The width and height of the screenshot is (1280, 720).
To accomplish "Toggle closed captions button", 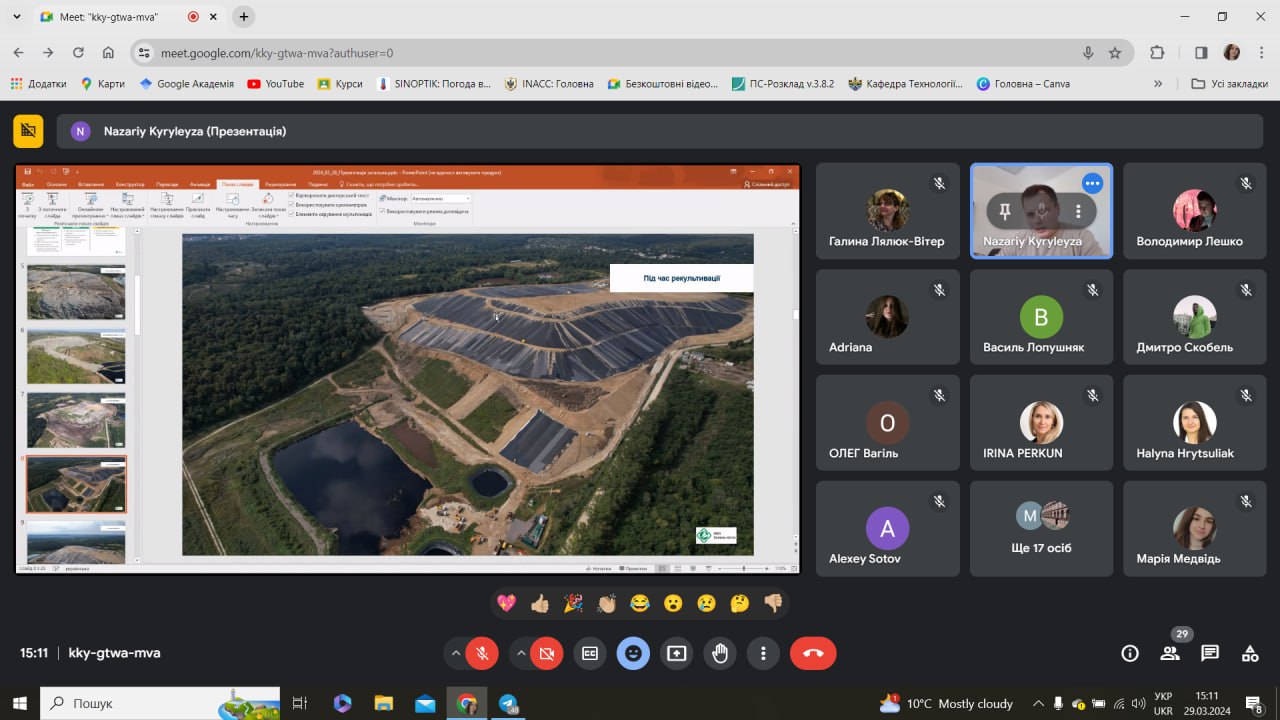I will click(590, 653).
